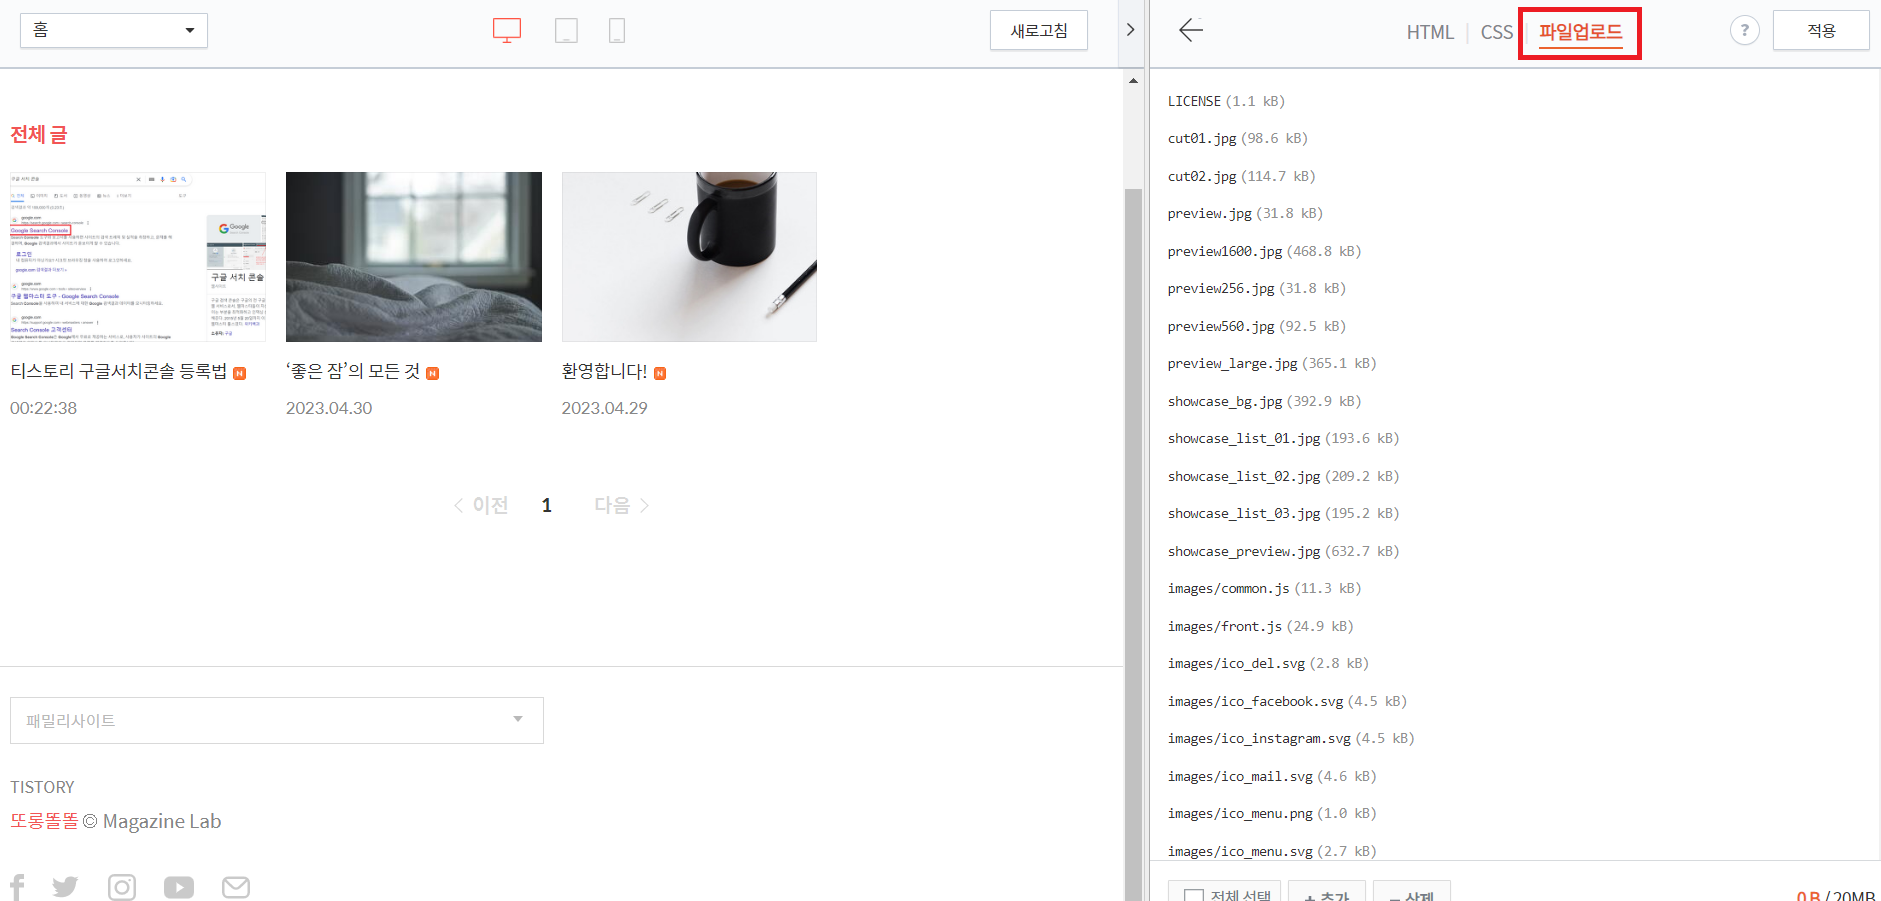
Task: Select the images/ico_mail.svg file
Action: [1272, 776]
